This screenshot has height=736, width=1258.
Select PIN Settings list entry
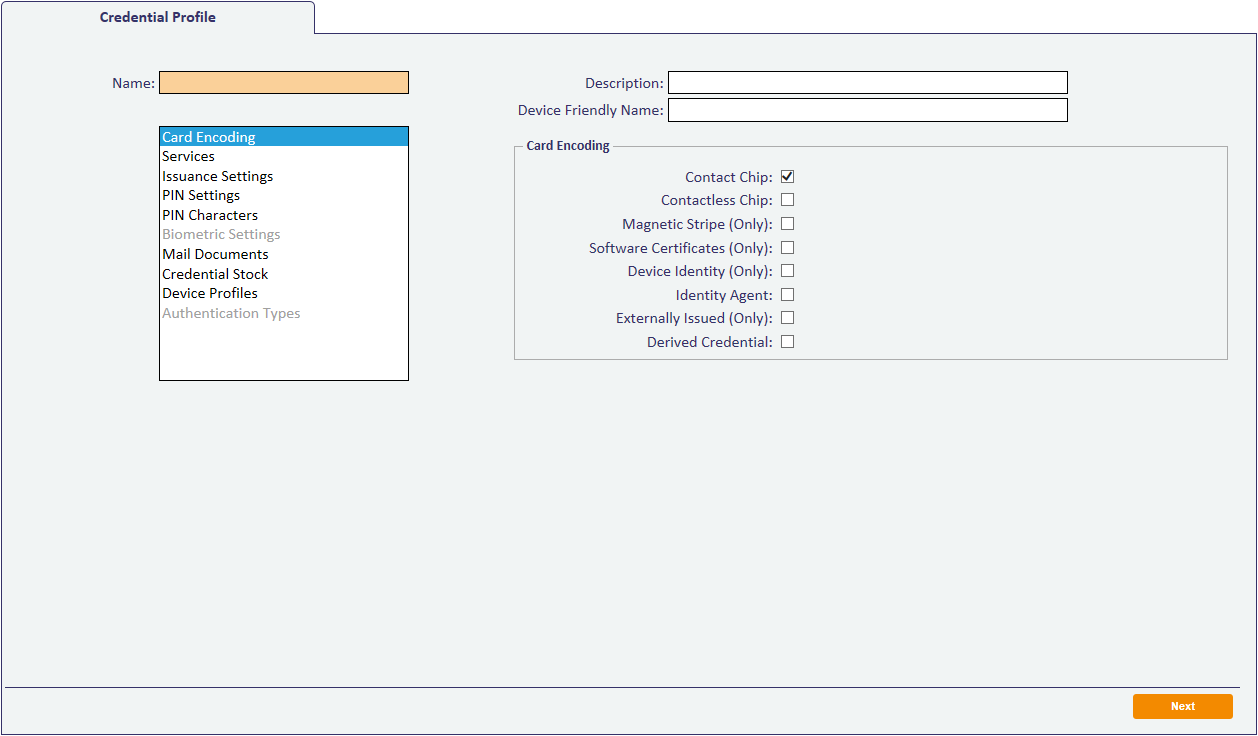pos(201,196)
